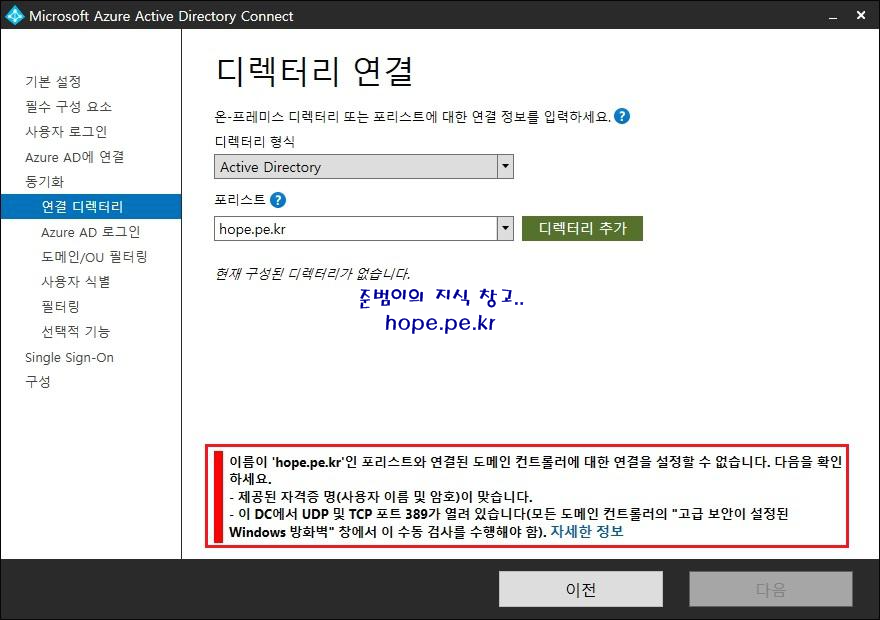Select 필수 구성 요소 in sidebar

click(68, 106)
